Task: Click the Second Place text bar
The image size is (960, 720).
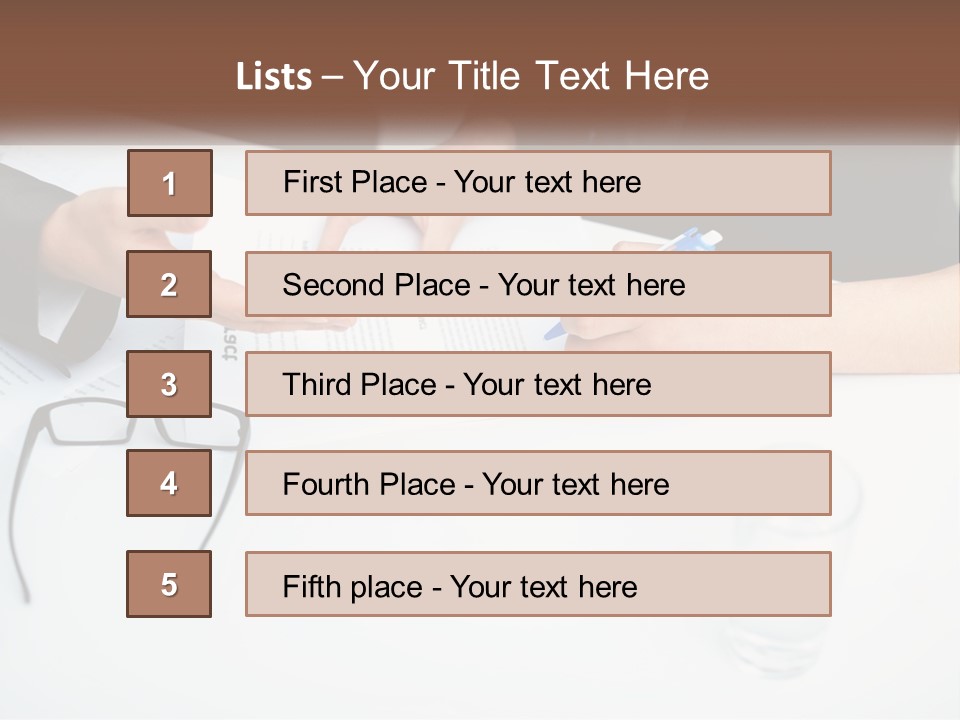Action: [x=538, y=284]
